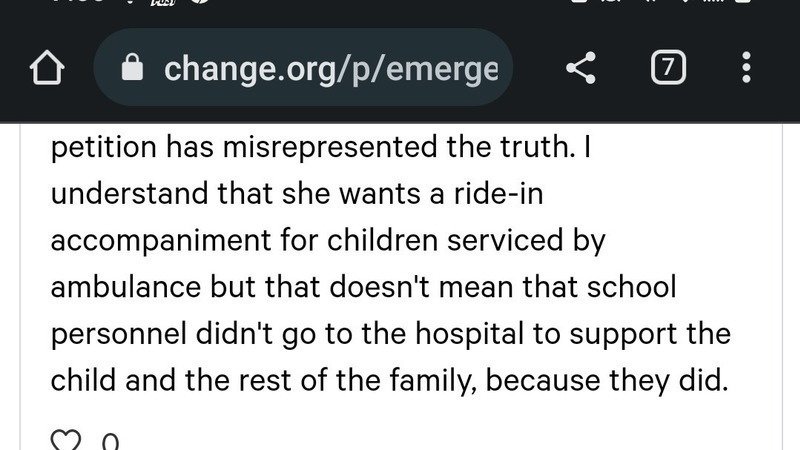Share this page using the share icon

click(581, 69)
